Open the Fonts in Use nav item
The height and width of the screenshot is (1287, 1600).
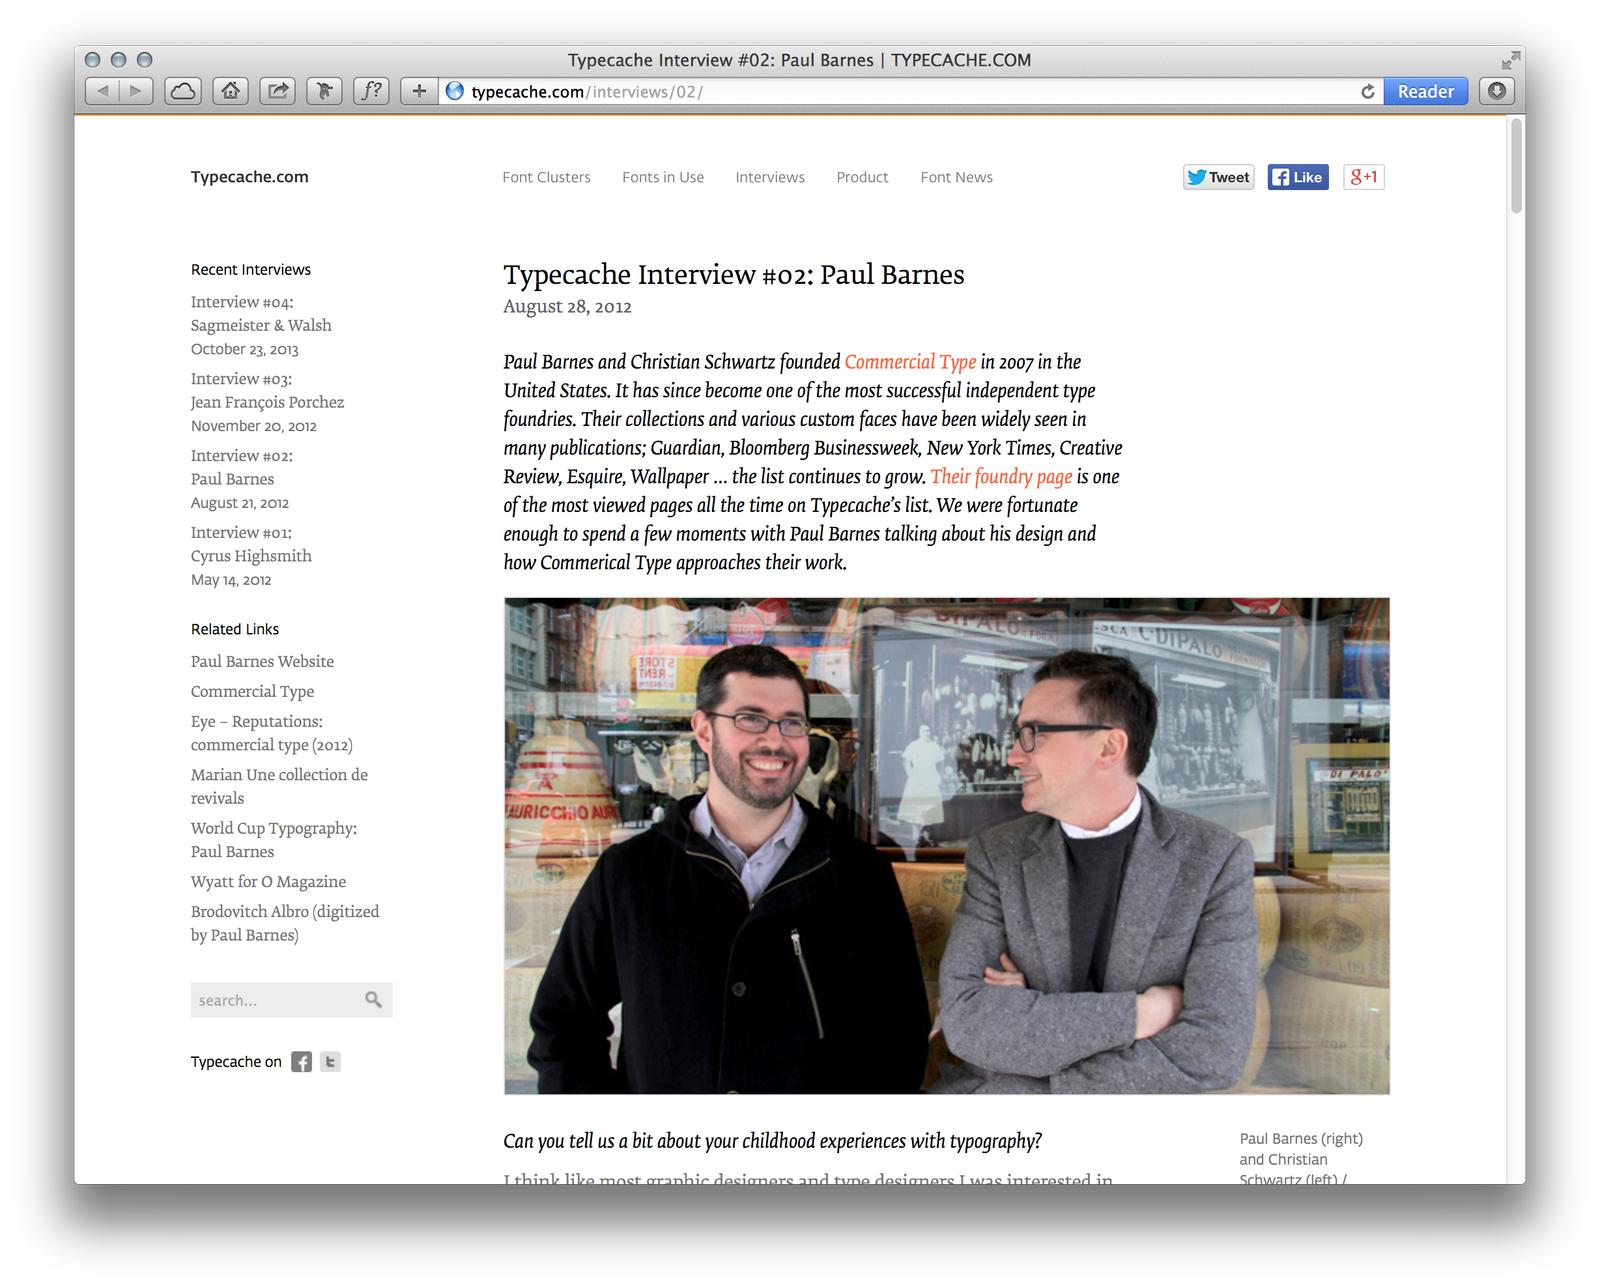[x=663, y=177]
